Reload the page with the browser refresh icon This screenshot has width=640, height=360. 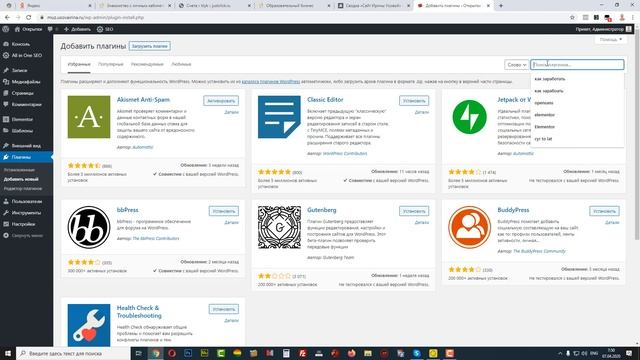[x=28, y=18]
